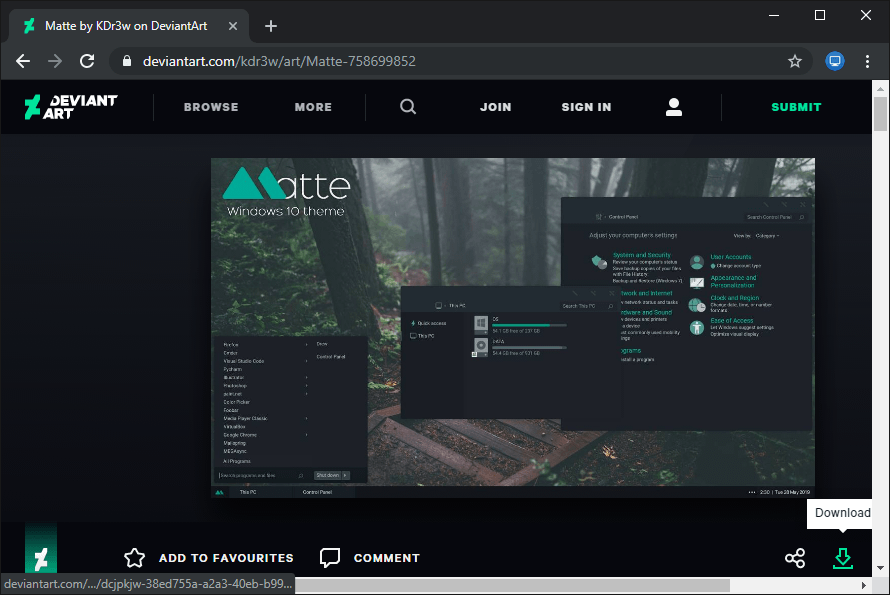This screenshot has width=890, height=595.
Task: Go back with the browser back arrow
Action: (x=23, y=61)
